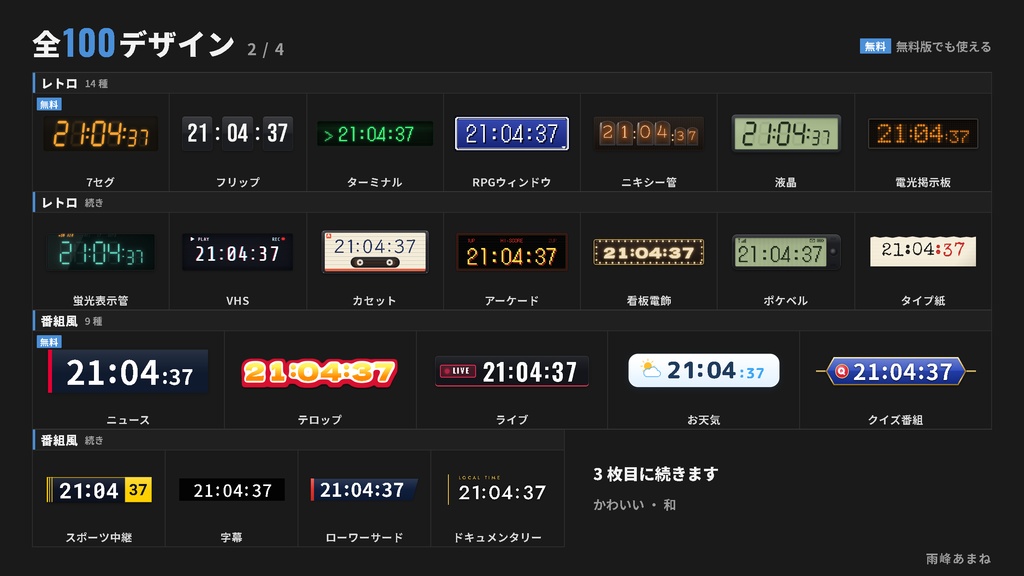1024x576 pixels.
Task: Click the 全100デザイン title
Action: point(133,44)
